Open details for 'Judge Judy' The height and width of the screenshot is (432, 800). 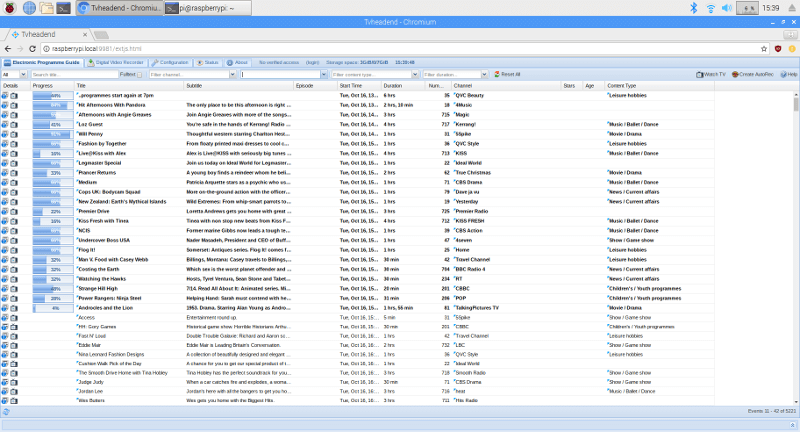[5, 382]
